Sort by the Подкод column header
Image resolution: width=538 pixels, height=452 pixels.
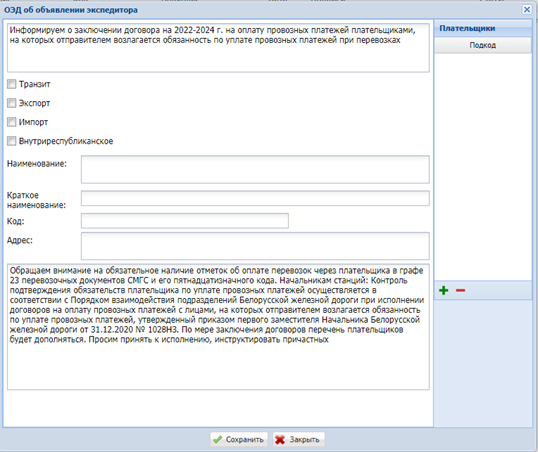tap(483, 45)
